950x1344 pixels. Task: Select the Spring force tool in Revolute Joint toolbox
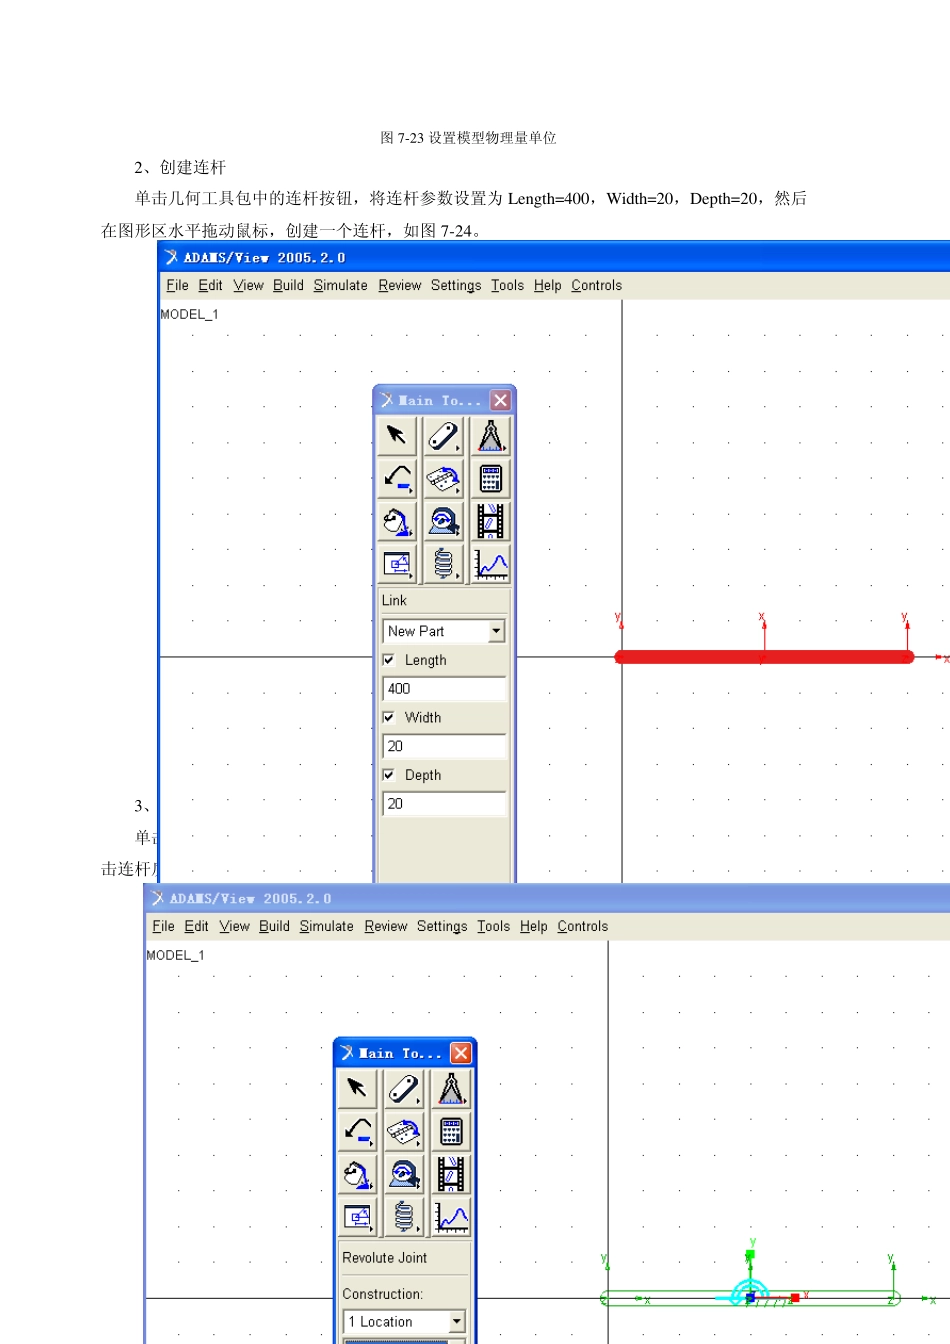[404, 1217]
